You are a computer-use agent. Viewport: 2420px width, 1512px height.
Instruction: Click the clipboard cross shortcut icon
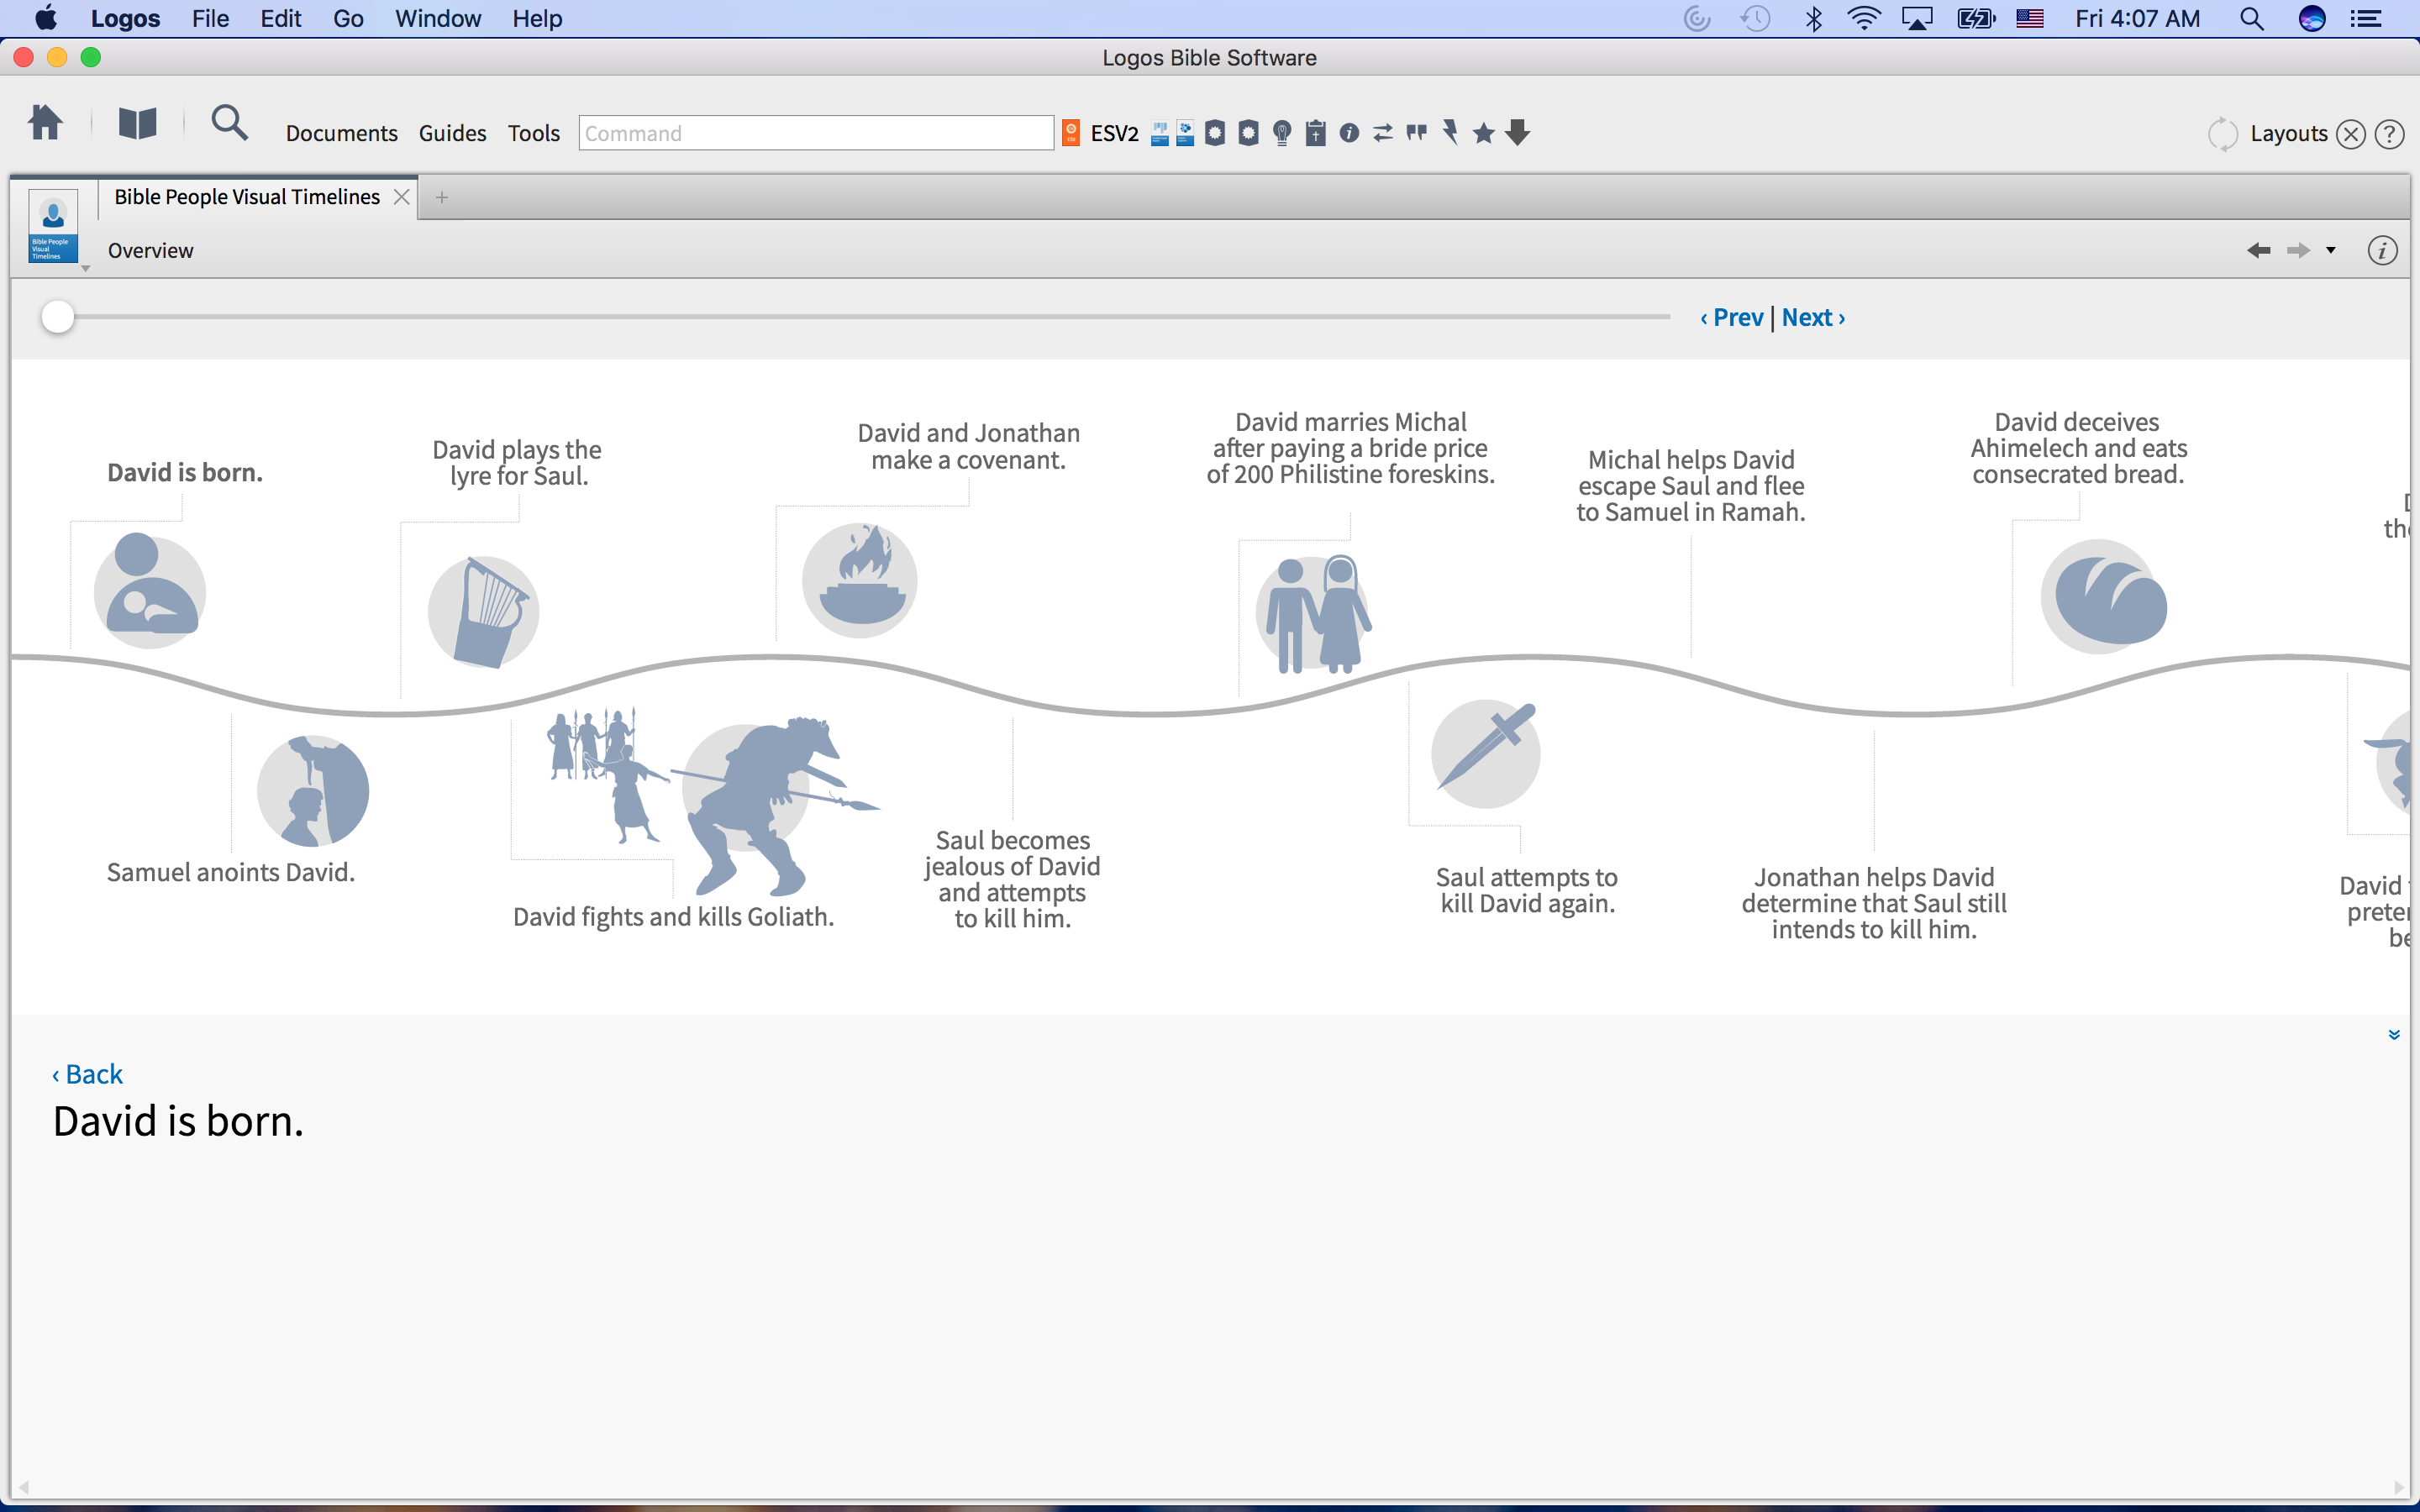pyautogui.click(x=1316, y=133)
